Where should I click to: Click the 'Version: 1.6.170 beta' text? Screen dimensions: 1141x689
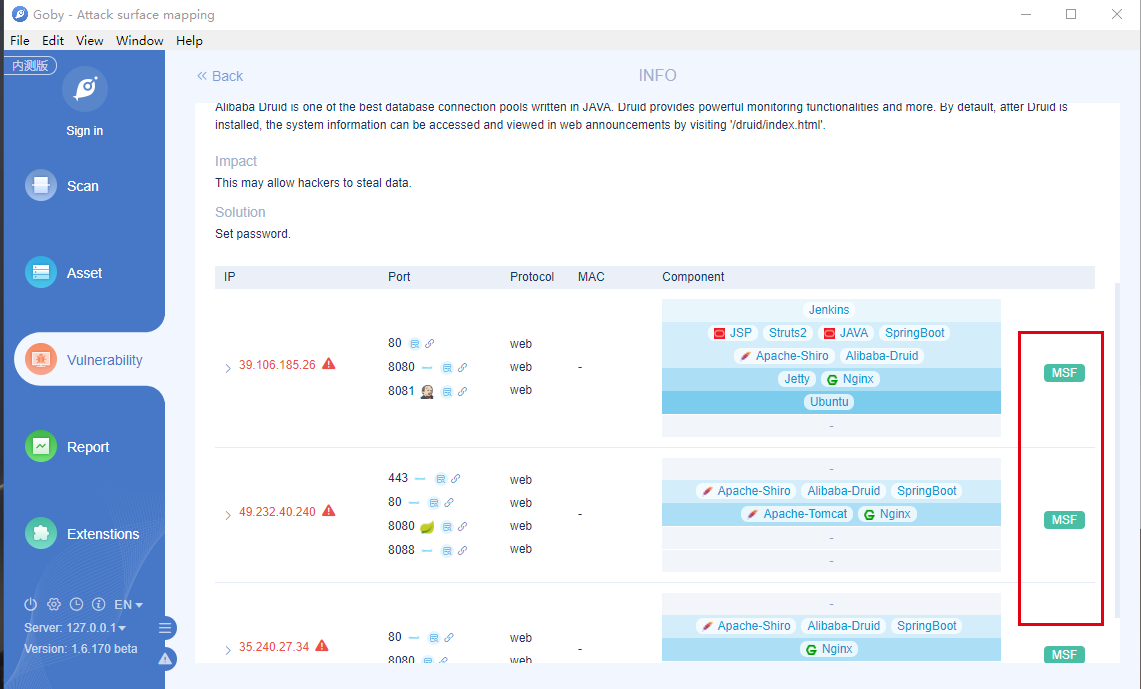81,648
